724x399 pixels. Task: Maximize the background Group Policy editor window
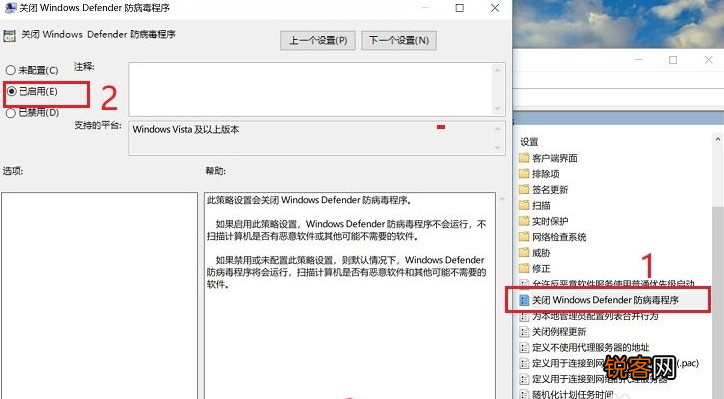[x=673, y=60]
